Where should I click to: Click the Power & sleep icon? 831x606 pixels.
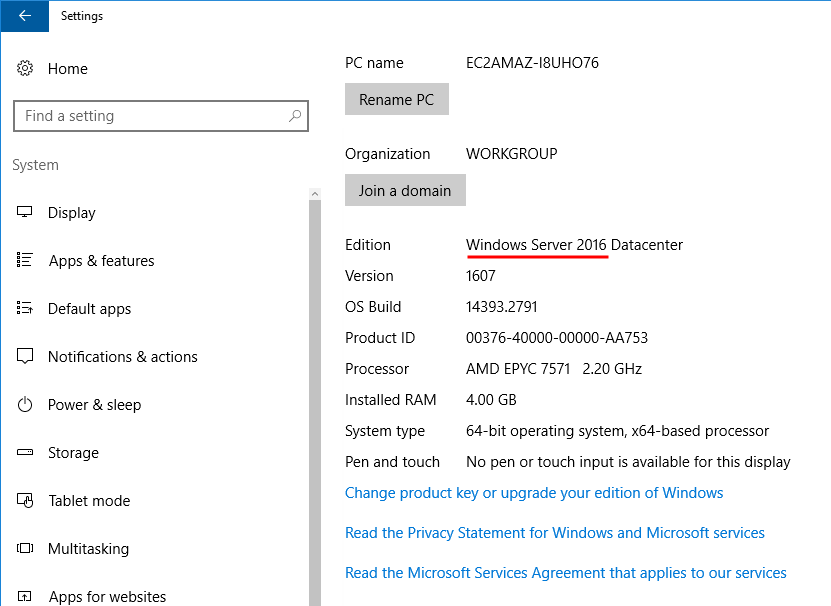(x=25, y=405)
